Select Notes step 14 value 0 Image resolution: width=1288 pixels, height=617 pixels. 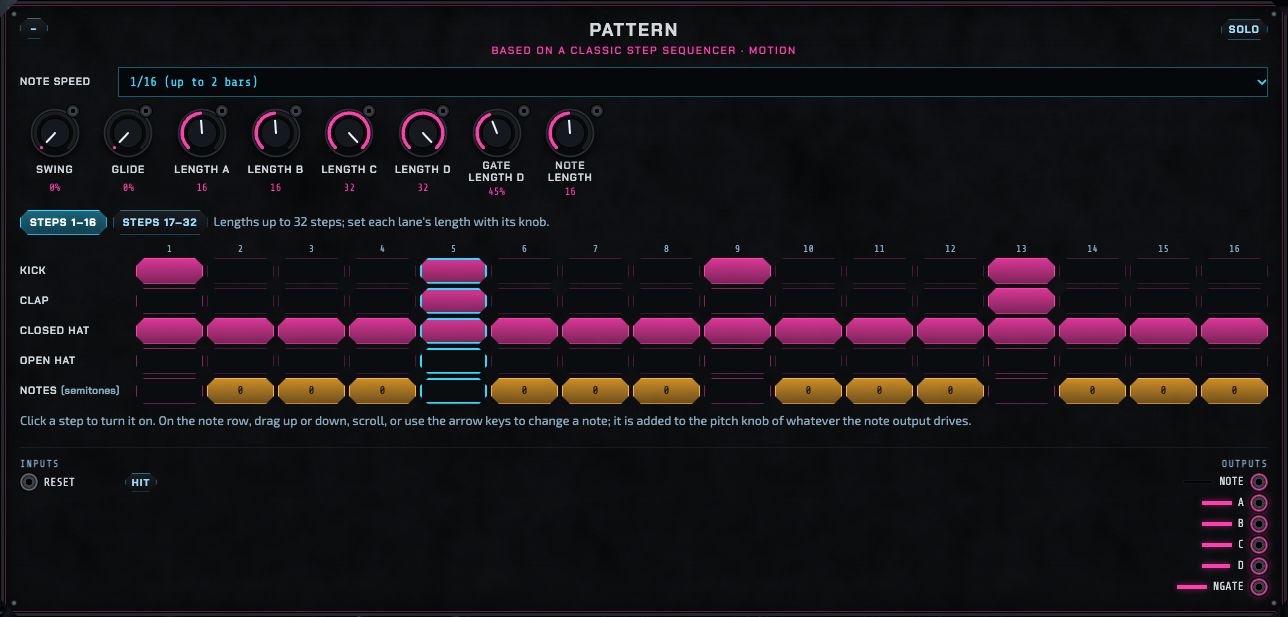1093,390
